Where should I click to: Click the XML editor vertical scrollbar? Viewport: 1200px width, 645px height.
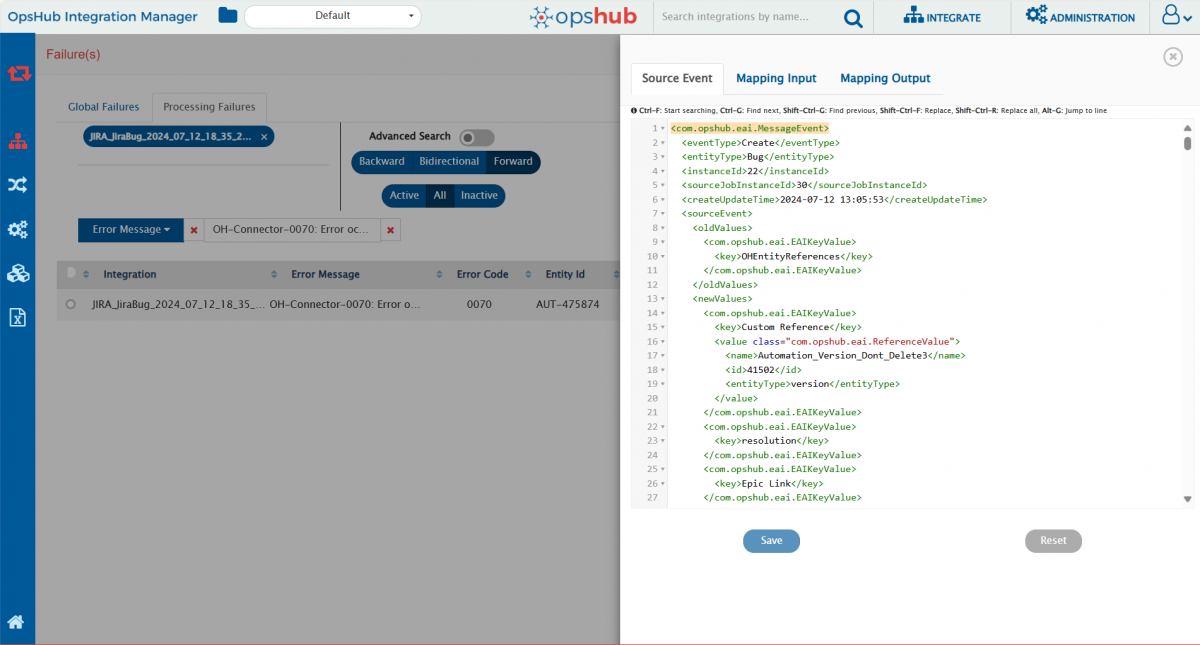tap(1187, 300)
